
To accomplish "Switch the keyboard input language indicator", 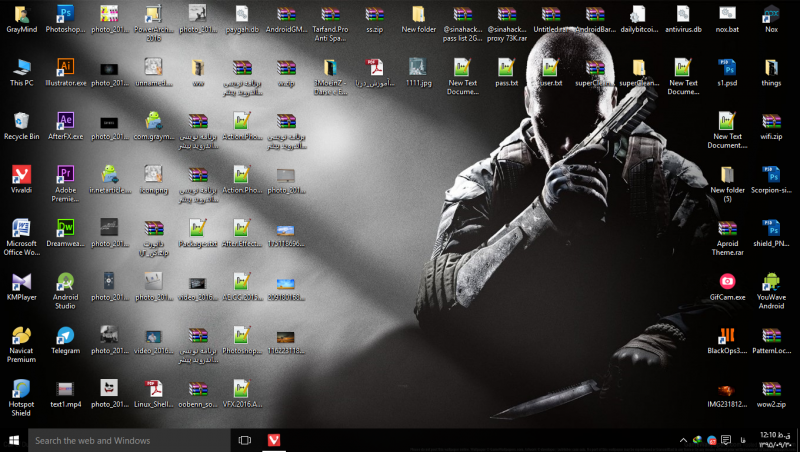I will (x=742, y=440).
